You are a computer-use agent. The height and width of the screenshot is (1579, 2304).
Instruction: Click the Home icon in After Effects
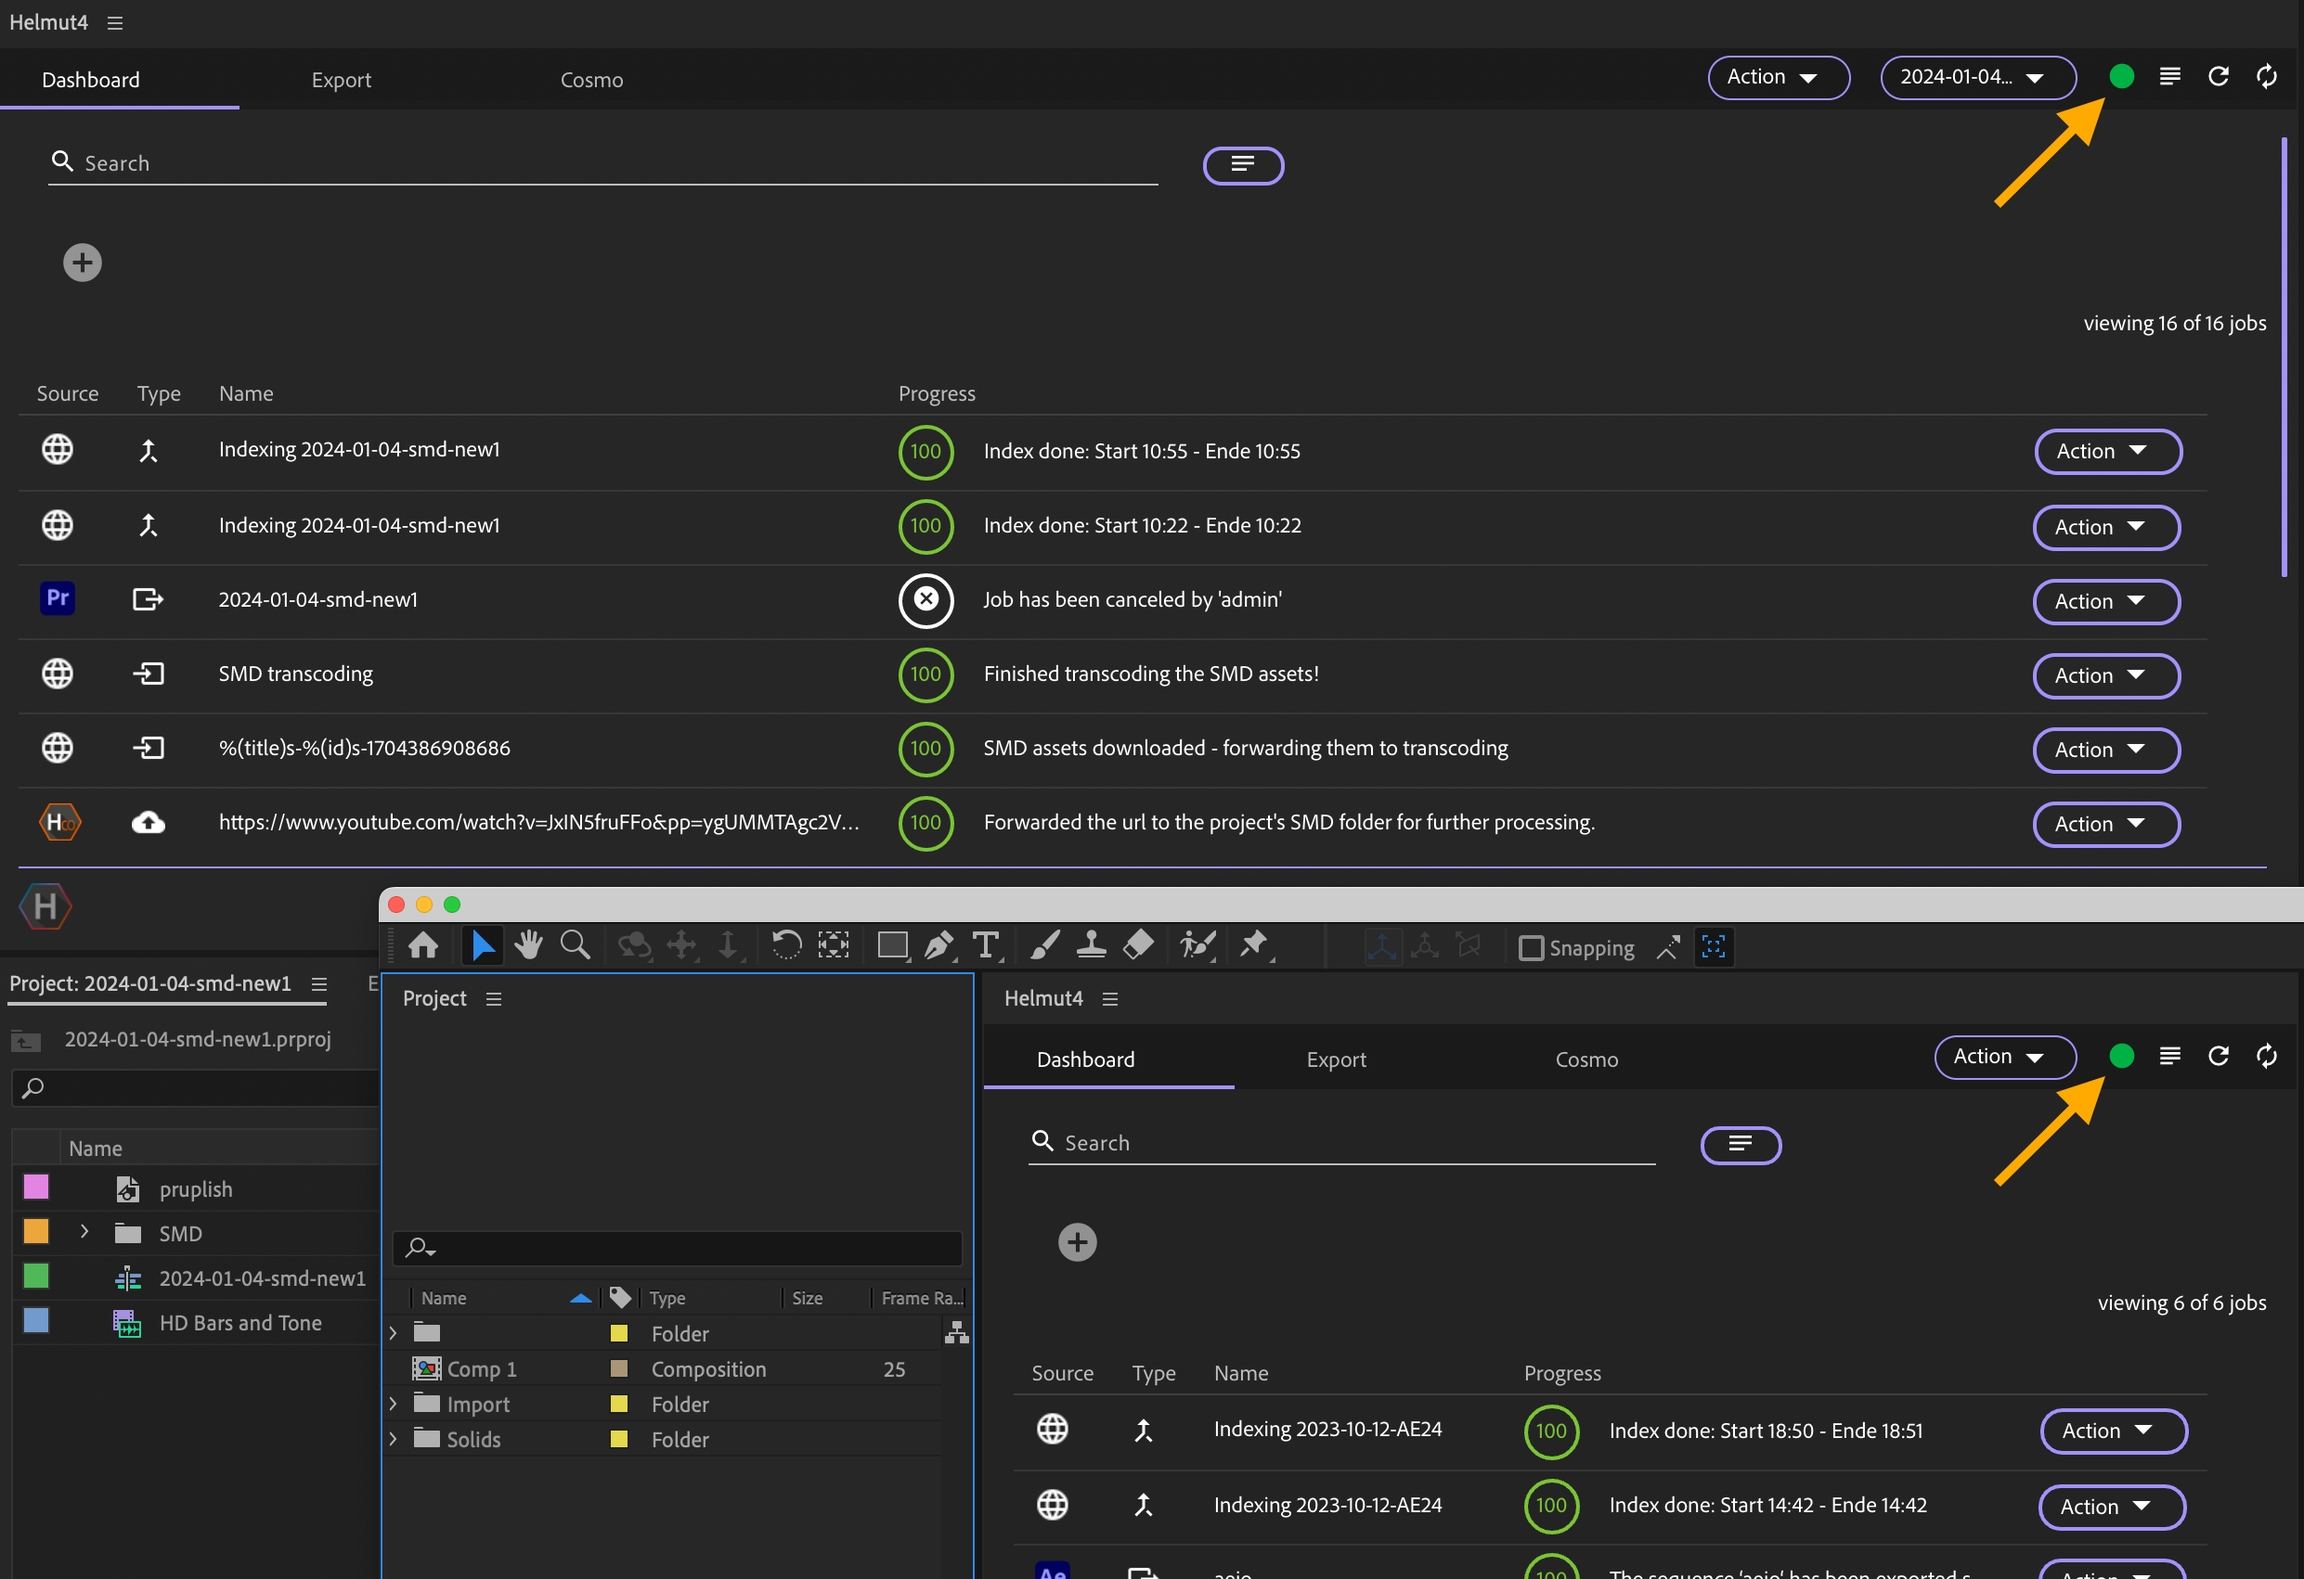[x=423, y=945]
